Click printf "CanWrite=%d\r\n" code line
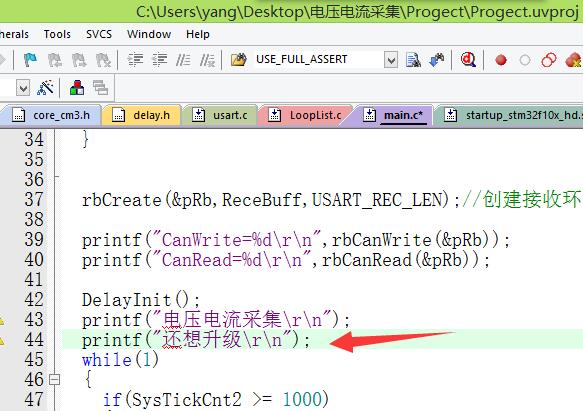583x411 pixels. point(296,240)
